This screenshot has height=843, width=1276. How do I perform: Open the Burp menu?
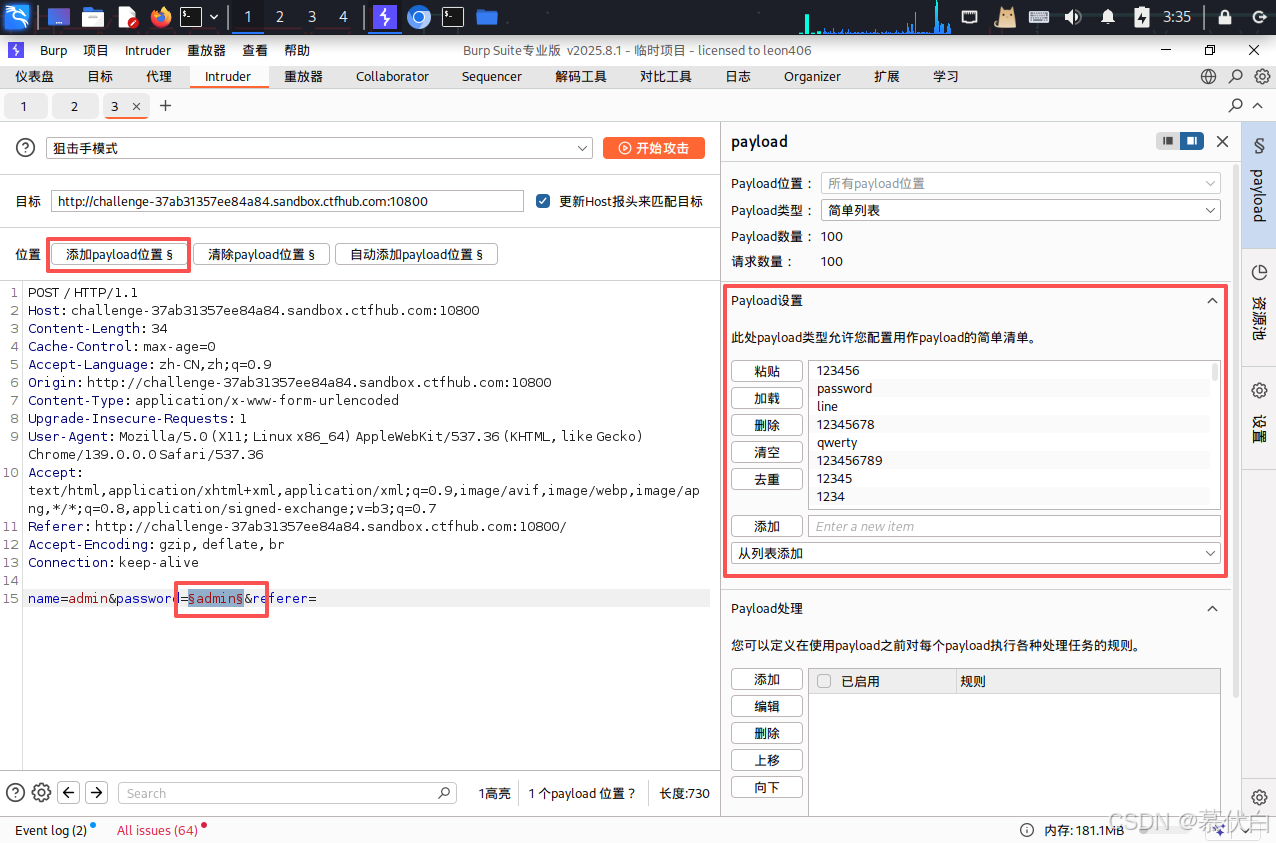point(54,50)
